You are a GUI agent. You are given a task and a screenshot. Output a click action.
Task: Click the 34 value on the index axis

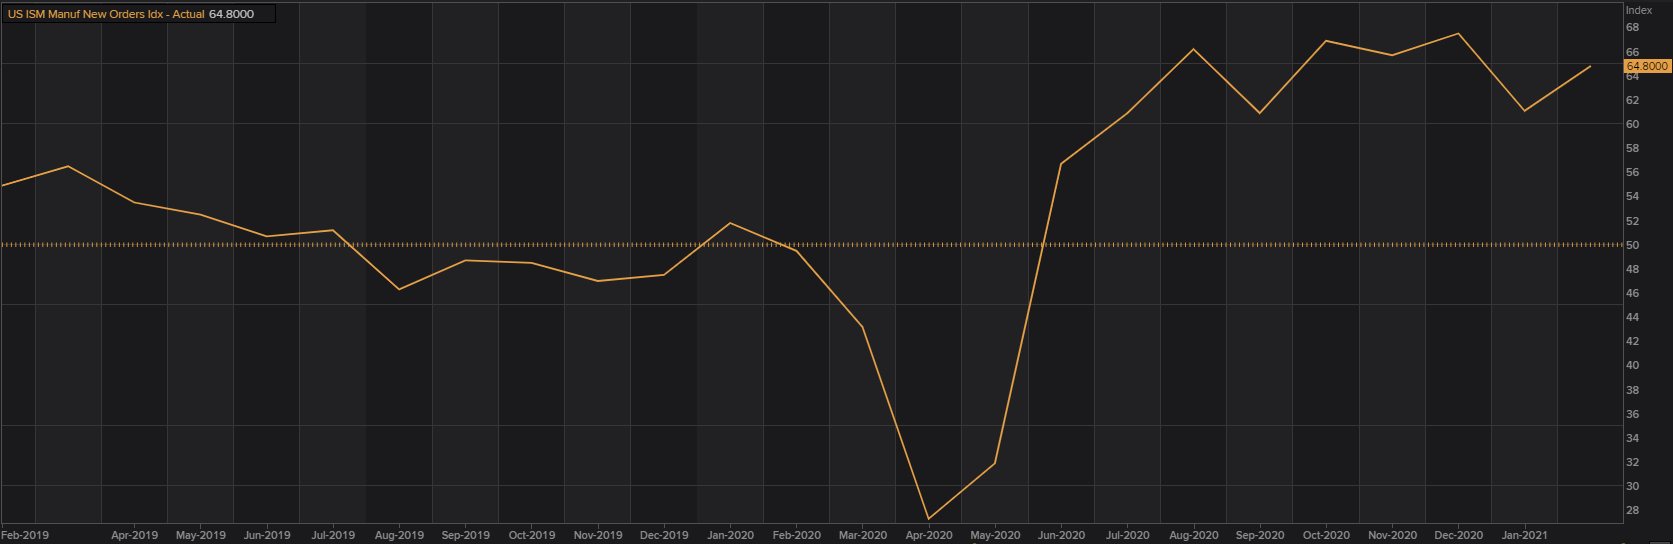pos(1632,438)
